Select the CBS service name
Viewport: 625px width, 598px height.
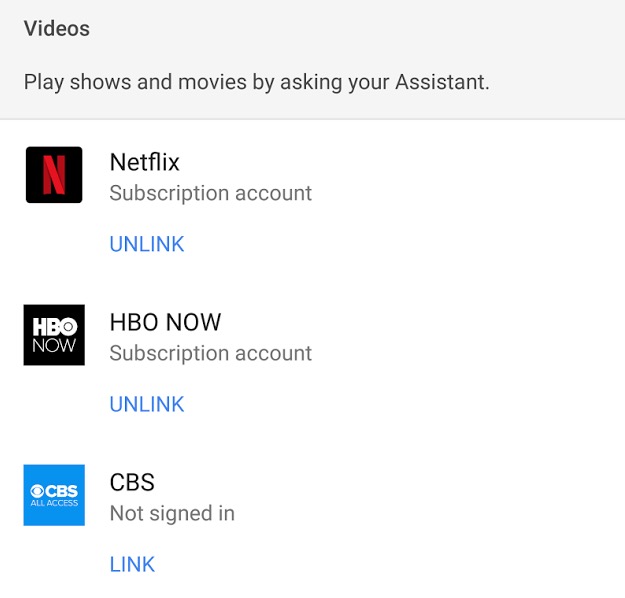point(132,482)
